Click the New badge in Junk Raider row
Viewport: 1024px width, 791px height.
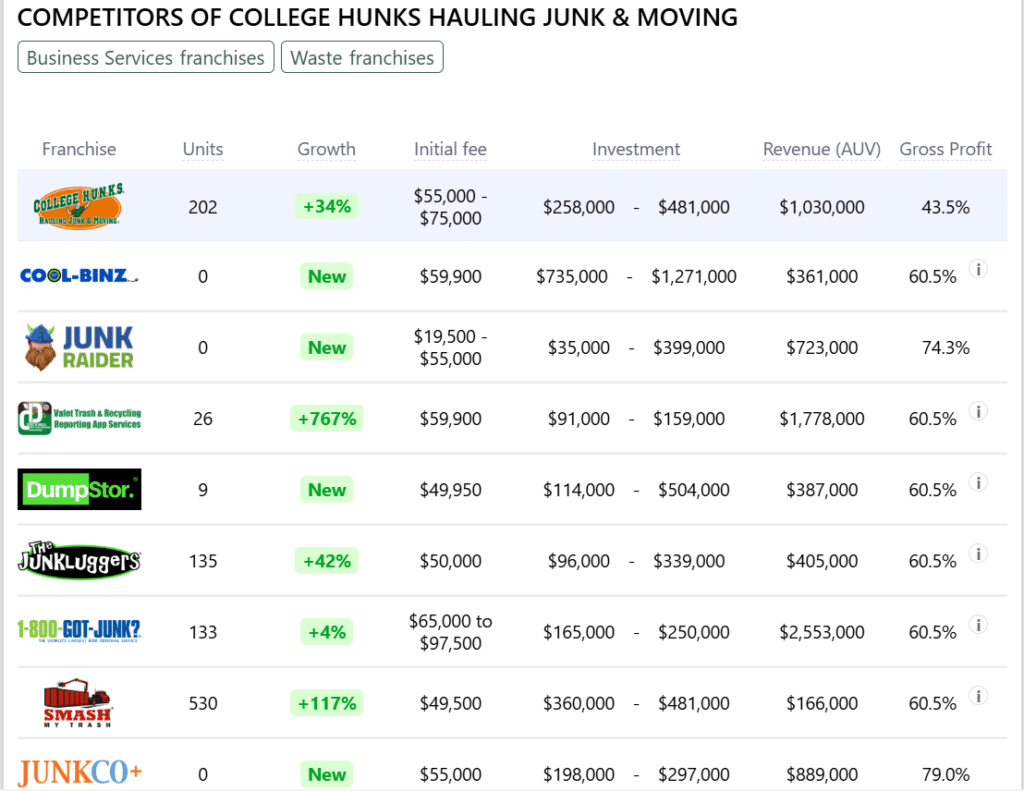(x=327, y=347)
